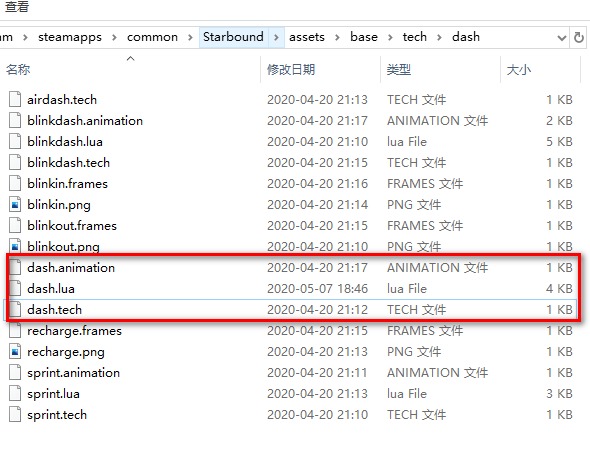590x459 pixels.
Task: Click the sprint.animation file icon
Action: click(15, 373)
